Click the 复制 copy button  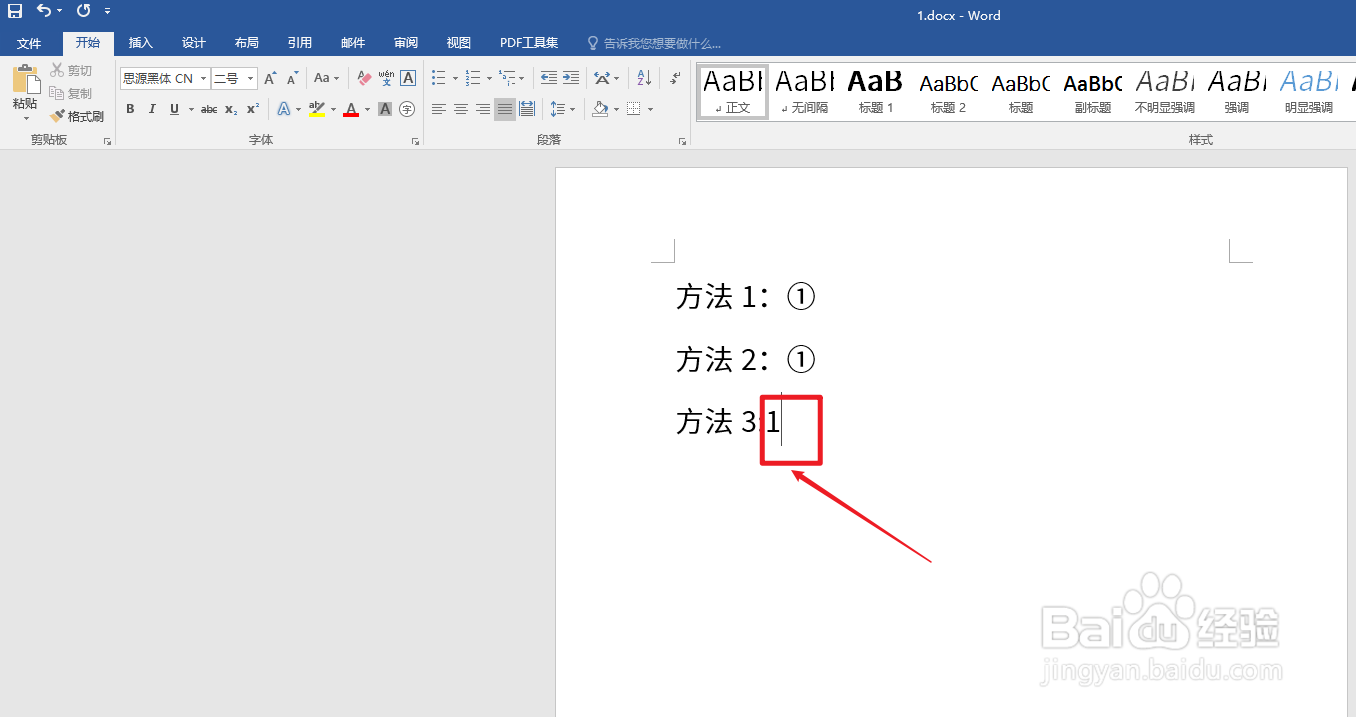click(x=71, y=93)
